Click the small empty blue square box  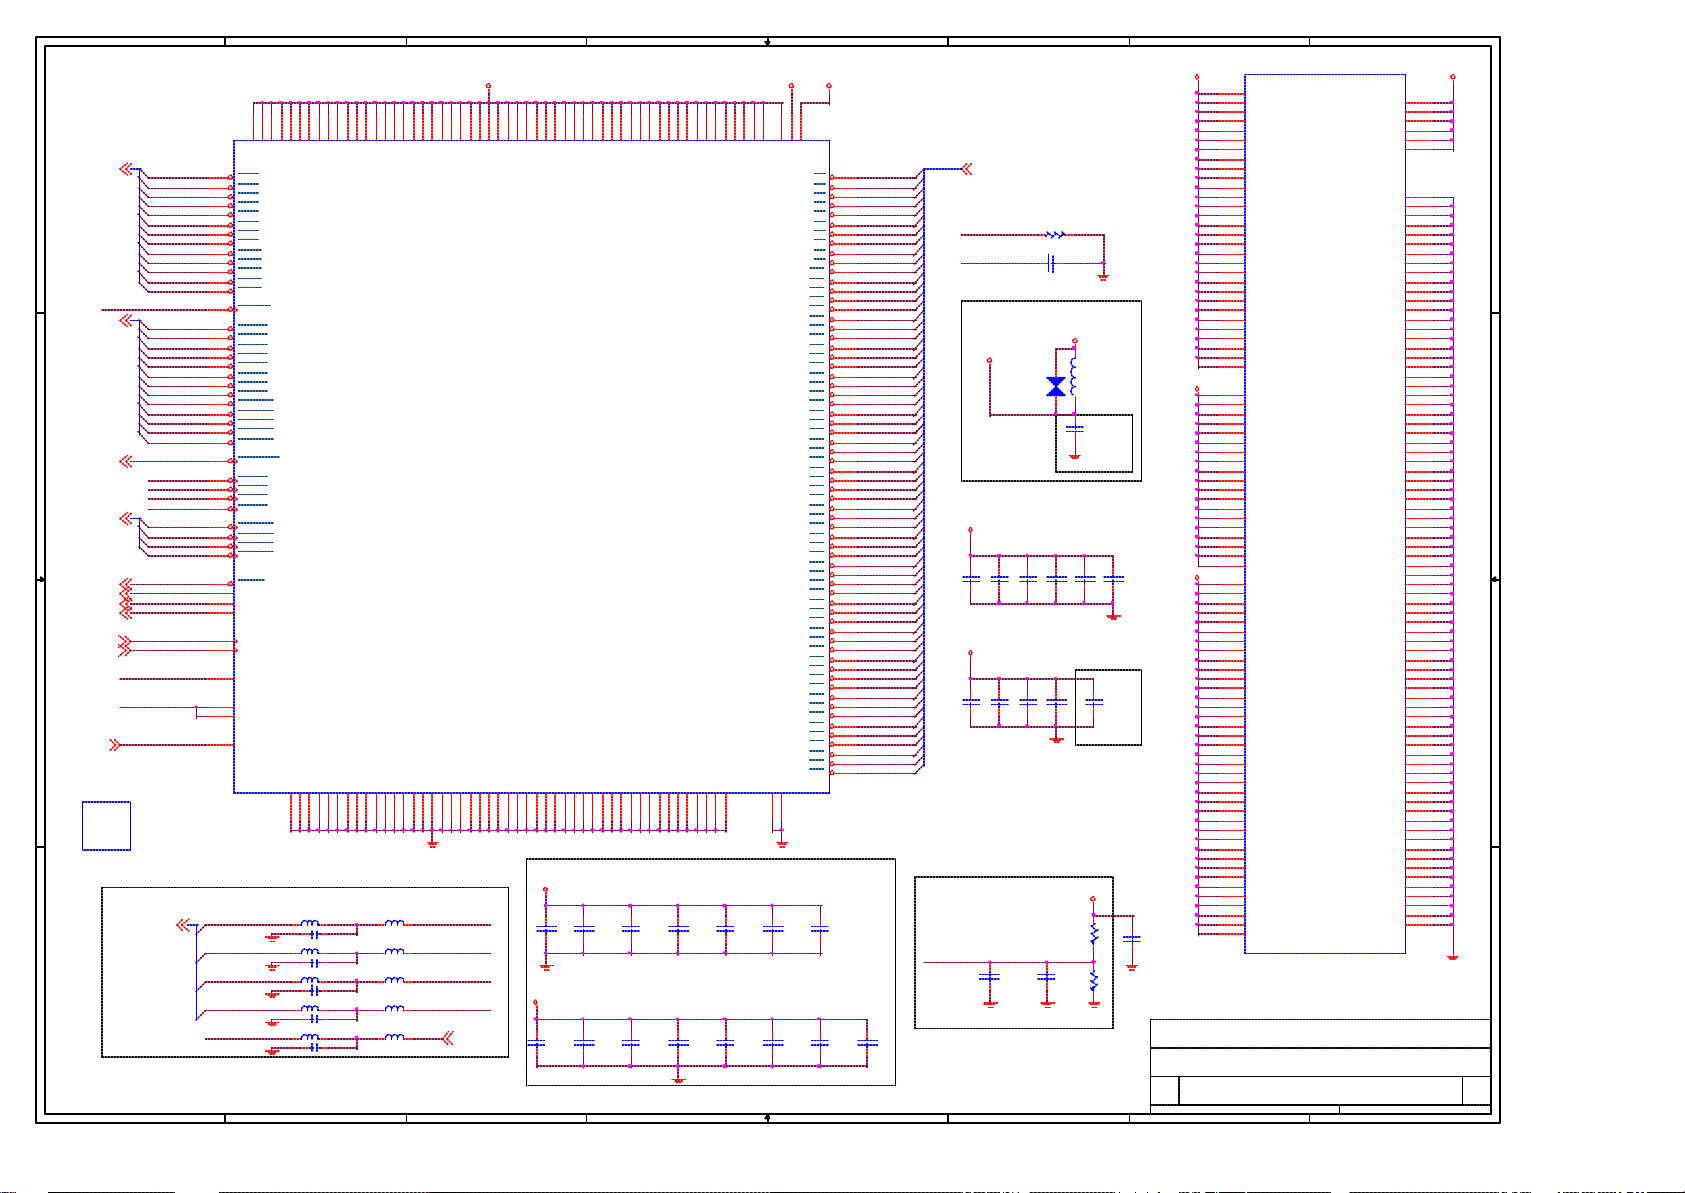[106, 826]
